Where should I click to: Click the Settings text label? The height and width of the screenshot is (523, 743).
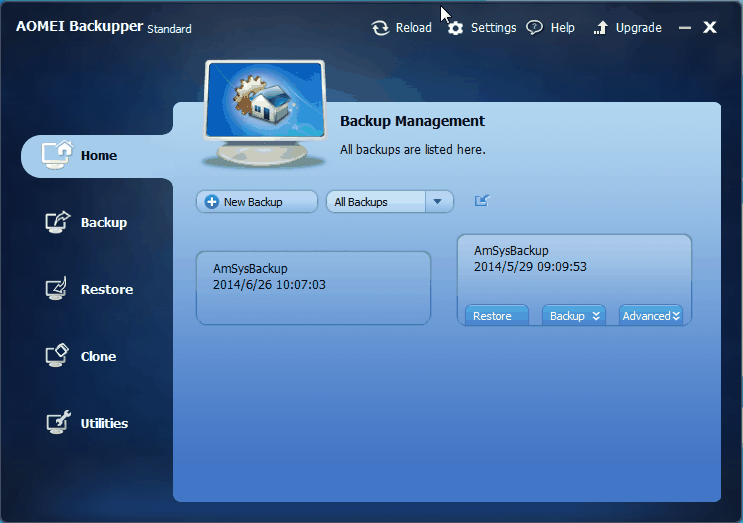point(493,28)
